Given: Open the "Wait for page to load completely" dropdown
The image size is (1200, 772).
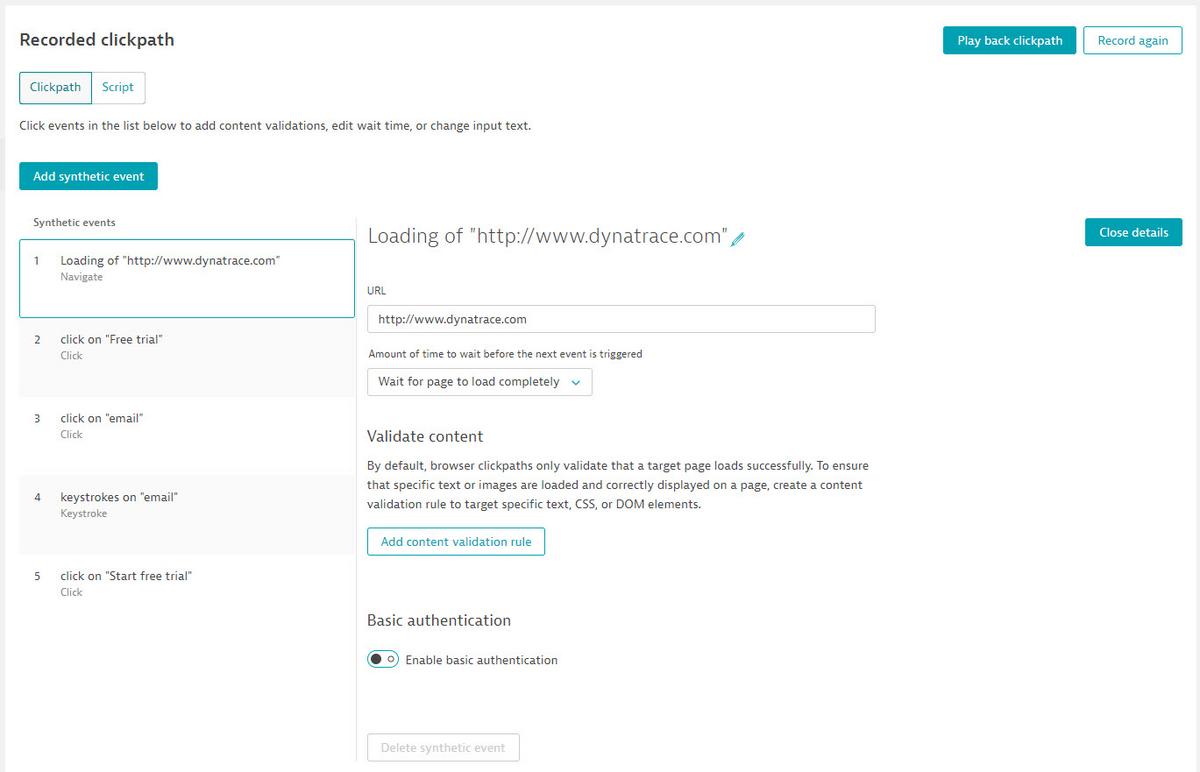Looking at the screenshot, I should click(479, 382).
